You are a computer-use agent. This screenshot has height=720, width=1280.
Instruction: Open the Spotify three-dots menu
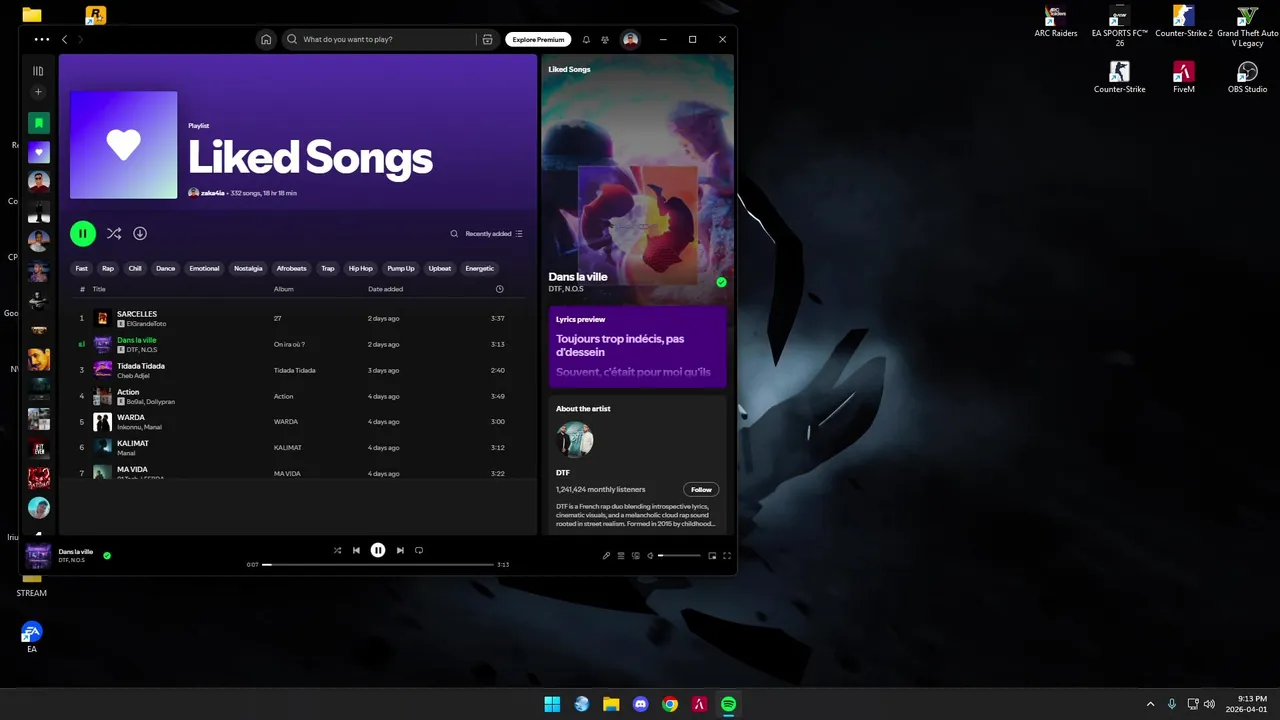point(41,40)
